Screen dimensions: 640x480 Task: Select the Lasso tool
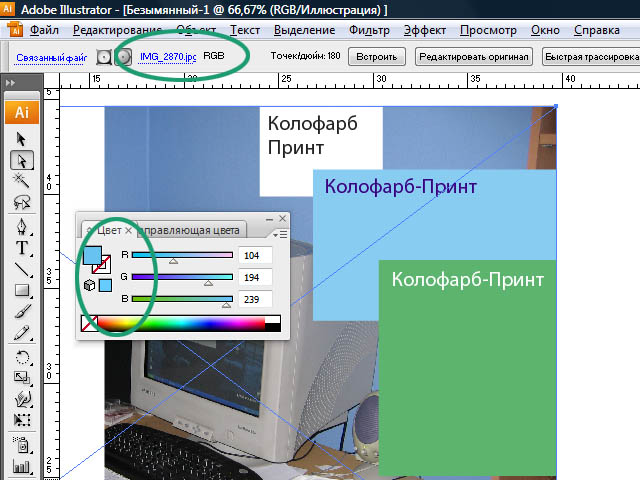click(x=21, y=202)
